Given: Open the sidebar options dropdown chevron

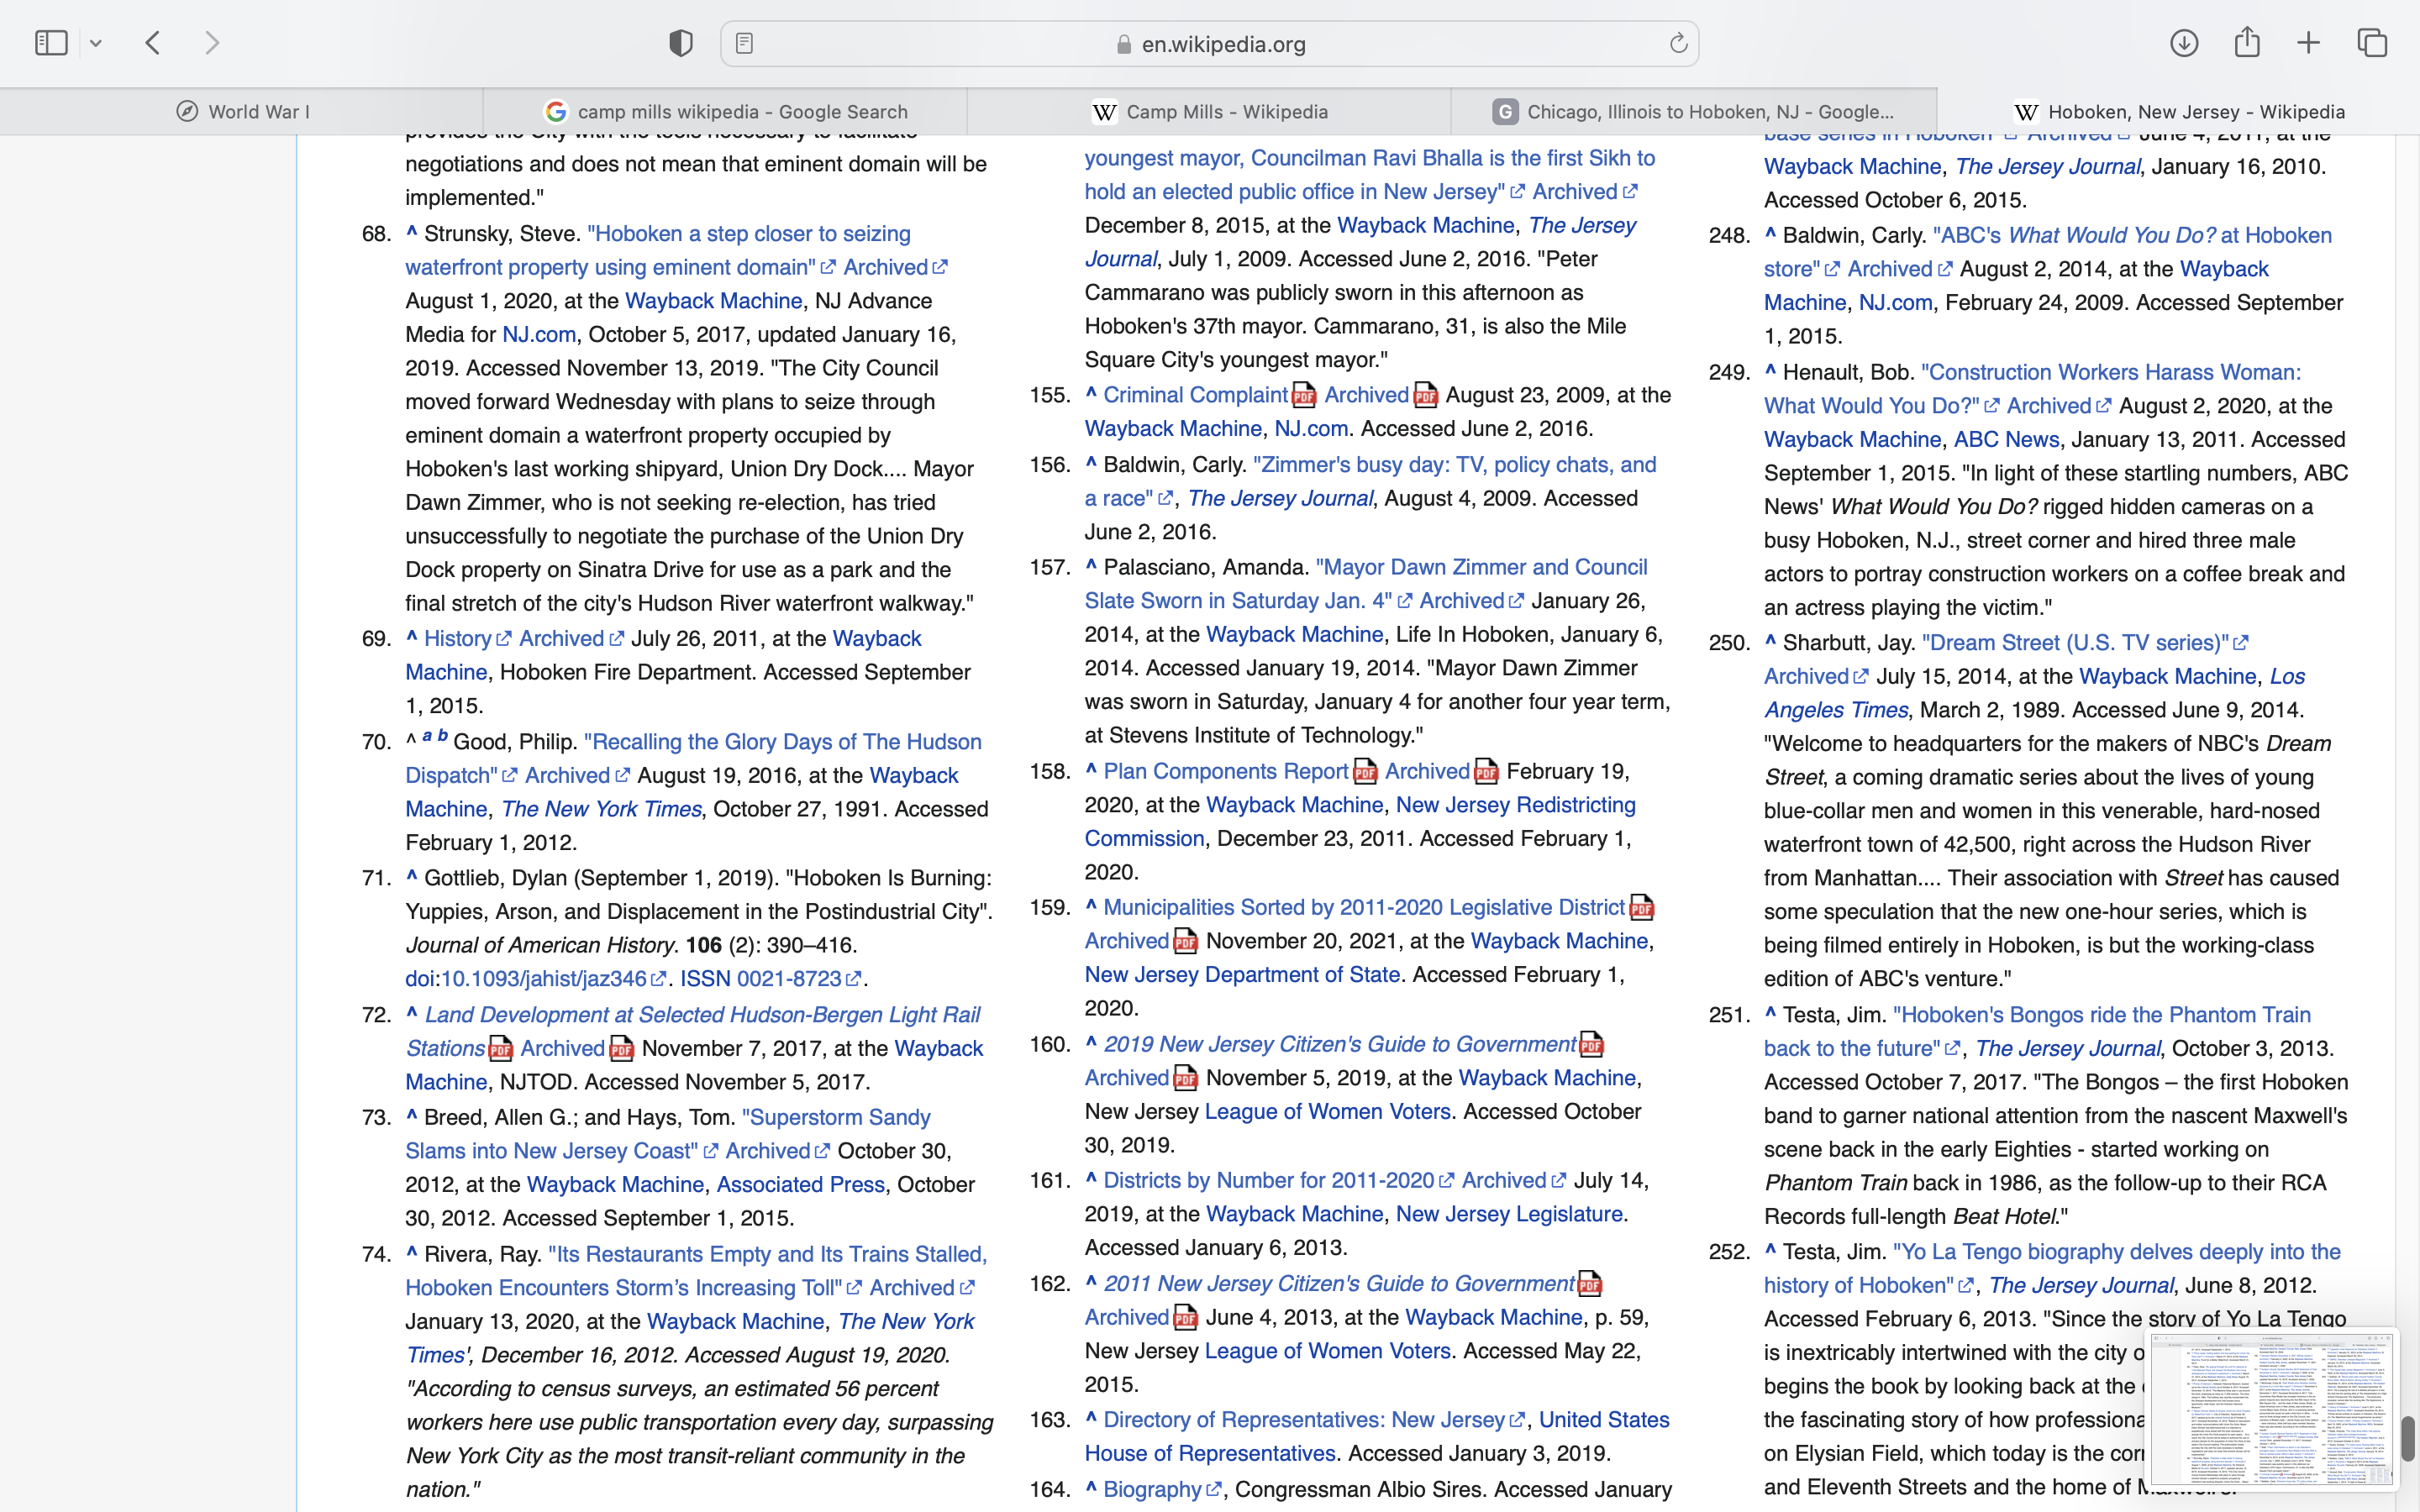Looking at the screenshot, I should pos(96,43).
